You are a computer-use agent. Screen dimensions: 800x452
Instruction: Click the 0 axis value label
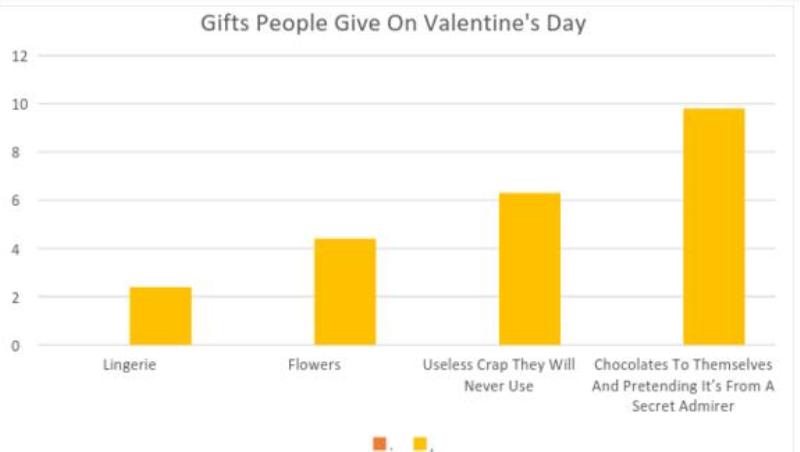coord(16,346)
